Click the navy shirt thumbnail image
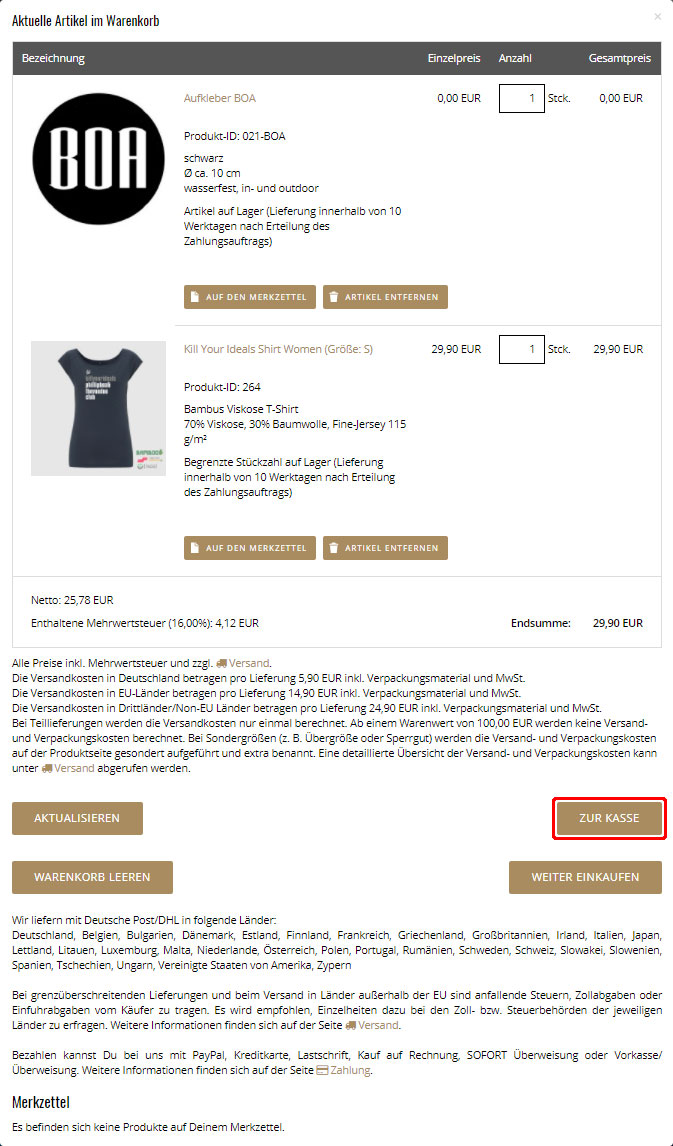Screen dimensions: 673x1146 click(x=99, y=409)
